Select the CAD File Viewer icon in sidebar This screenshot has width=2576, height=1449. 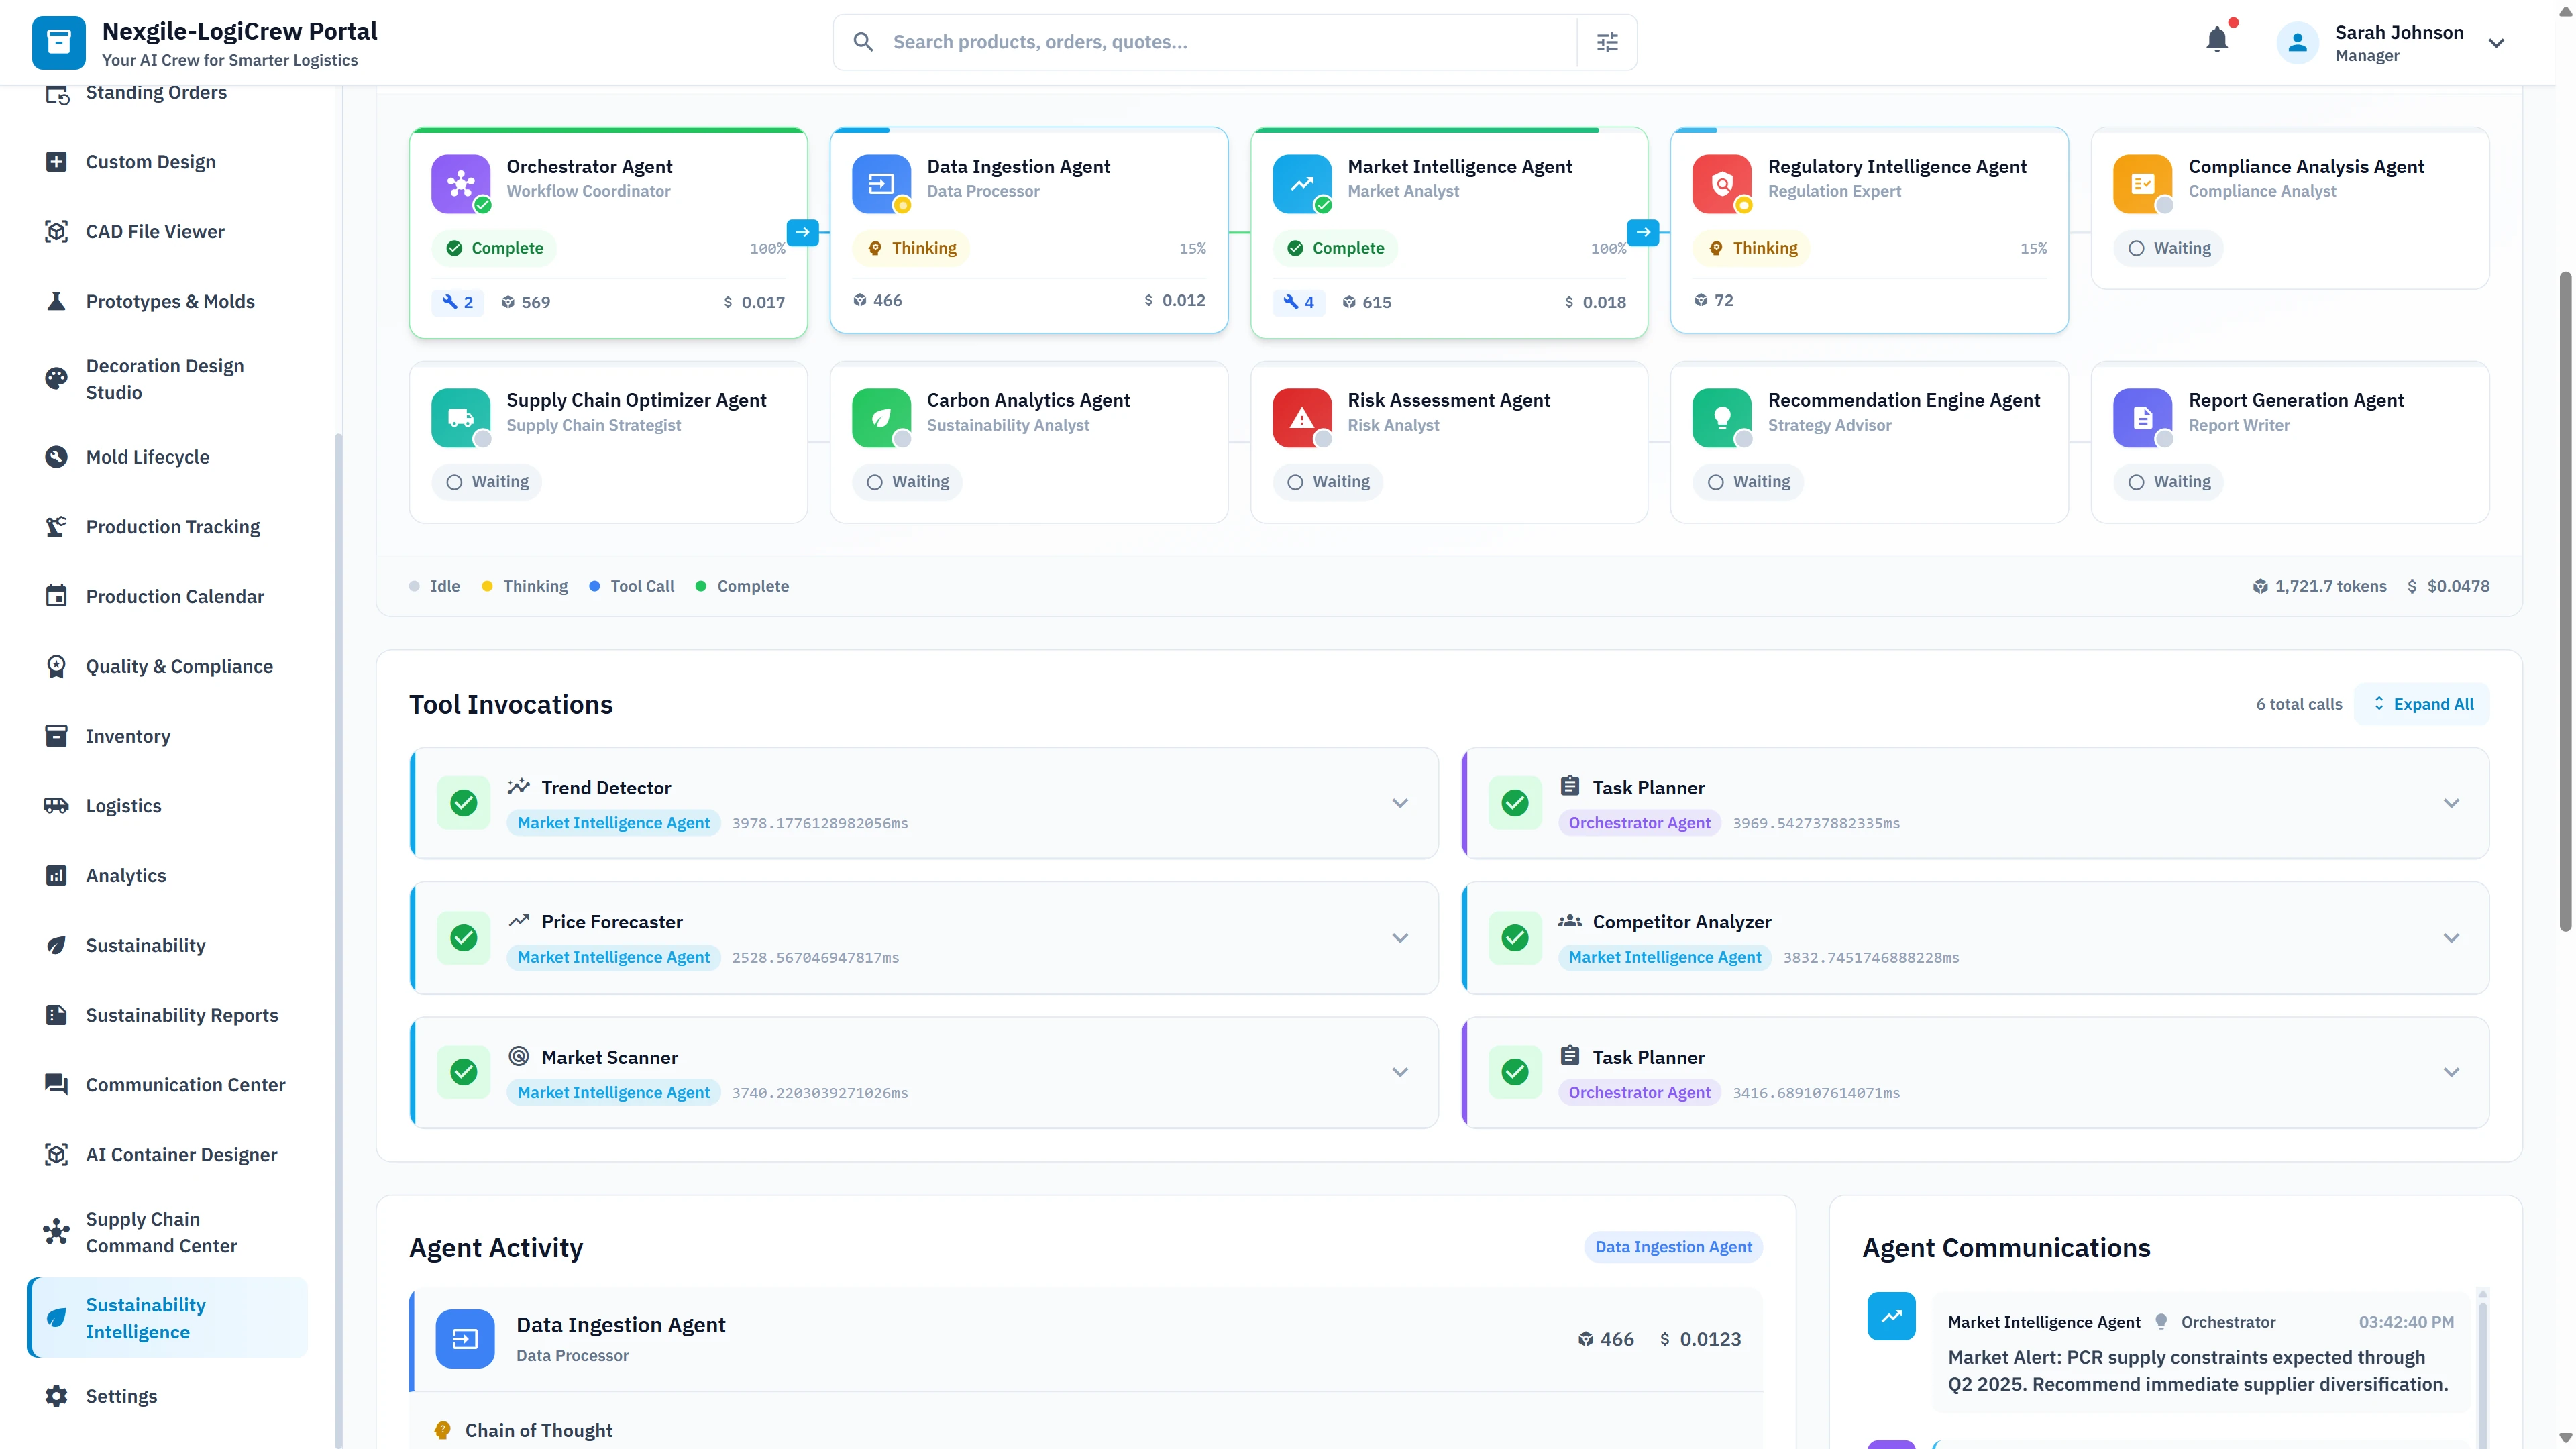[57, 231]
